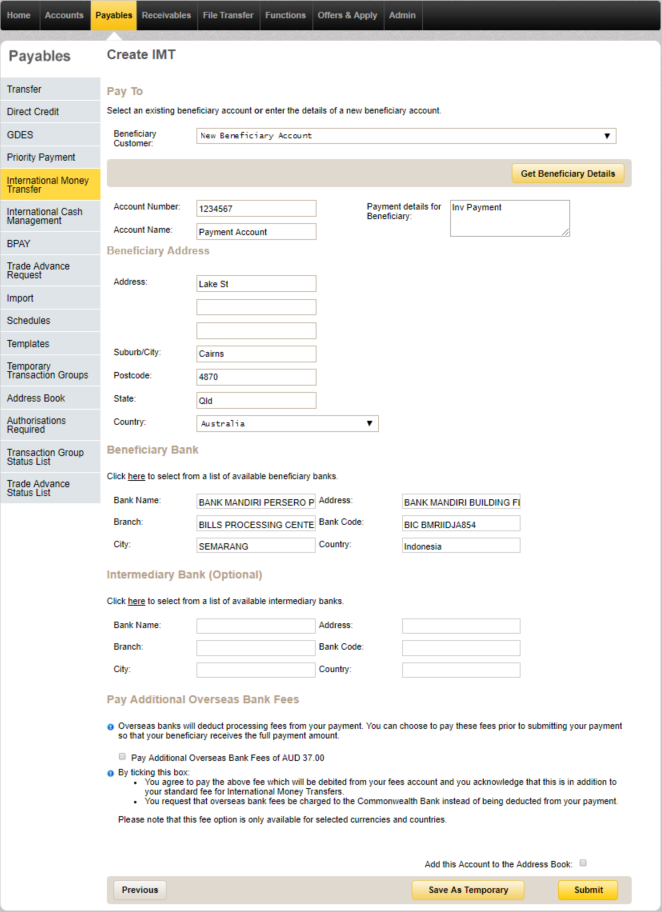This screenshot has width=662, height=912.
Task: Go back with the Previous button
Action: point(140,890)
